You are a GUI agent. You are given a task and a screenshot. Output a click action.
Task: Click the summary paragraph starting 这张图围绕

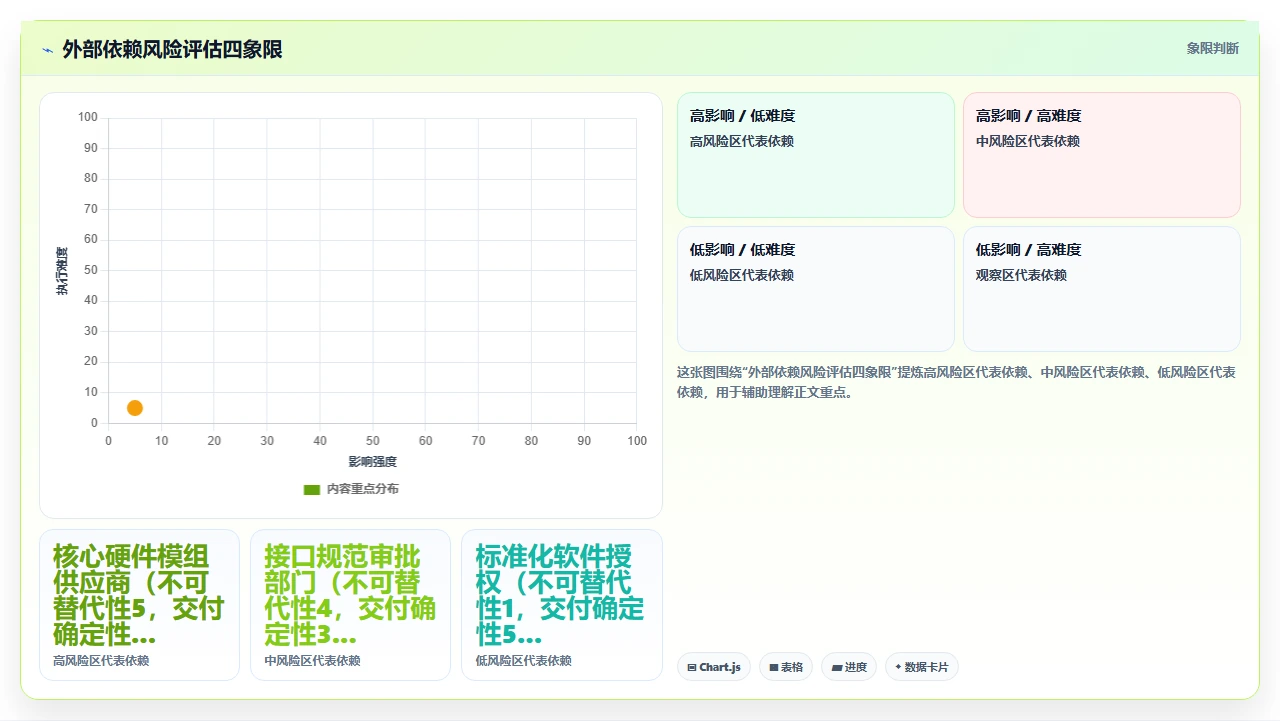click(x=957, y=382)
